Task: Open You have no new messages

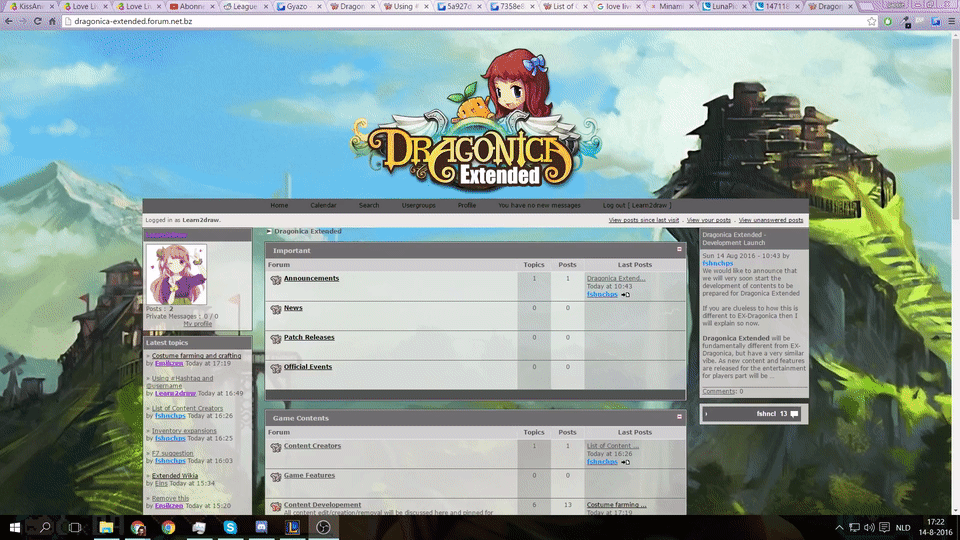Action: point(539,206)
